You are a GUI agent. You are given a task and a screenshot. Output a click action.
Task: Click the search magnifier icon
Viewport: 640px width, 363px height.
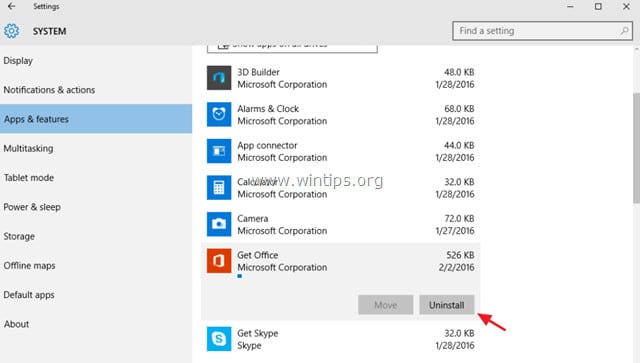[x=624, y=31]
